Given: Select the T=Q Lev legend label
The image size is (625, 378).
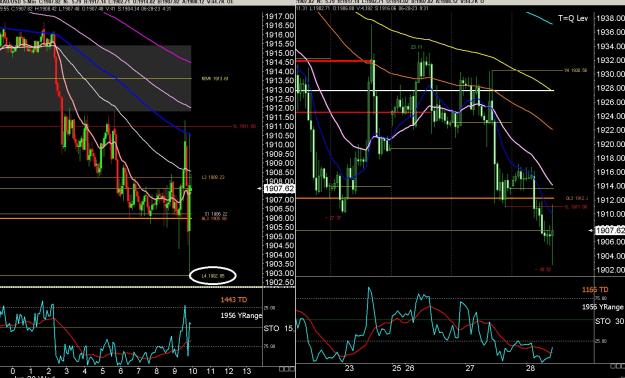Looking at the screenshot, I should (x=572, y=18).
